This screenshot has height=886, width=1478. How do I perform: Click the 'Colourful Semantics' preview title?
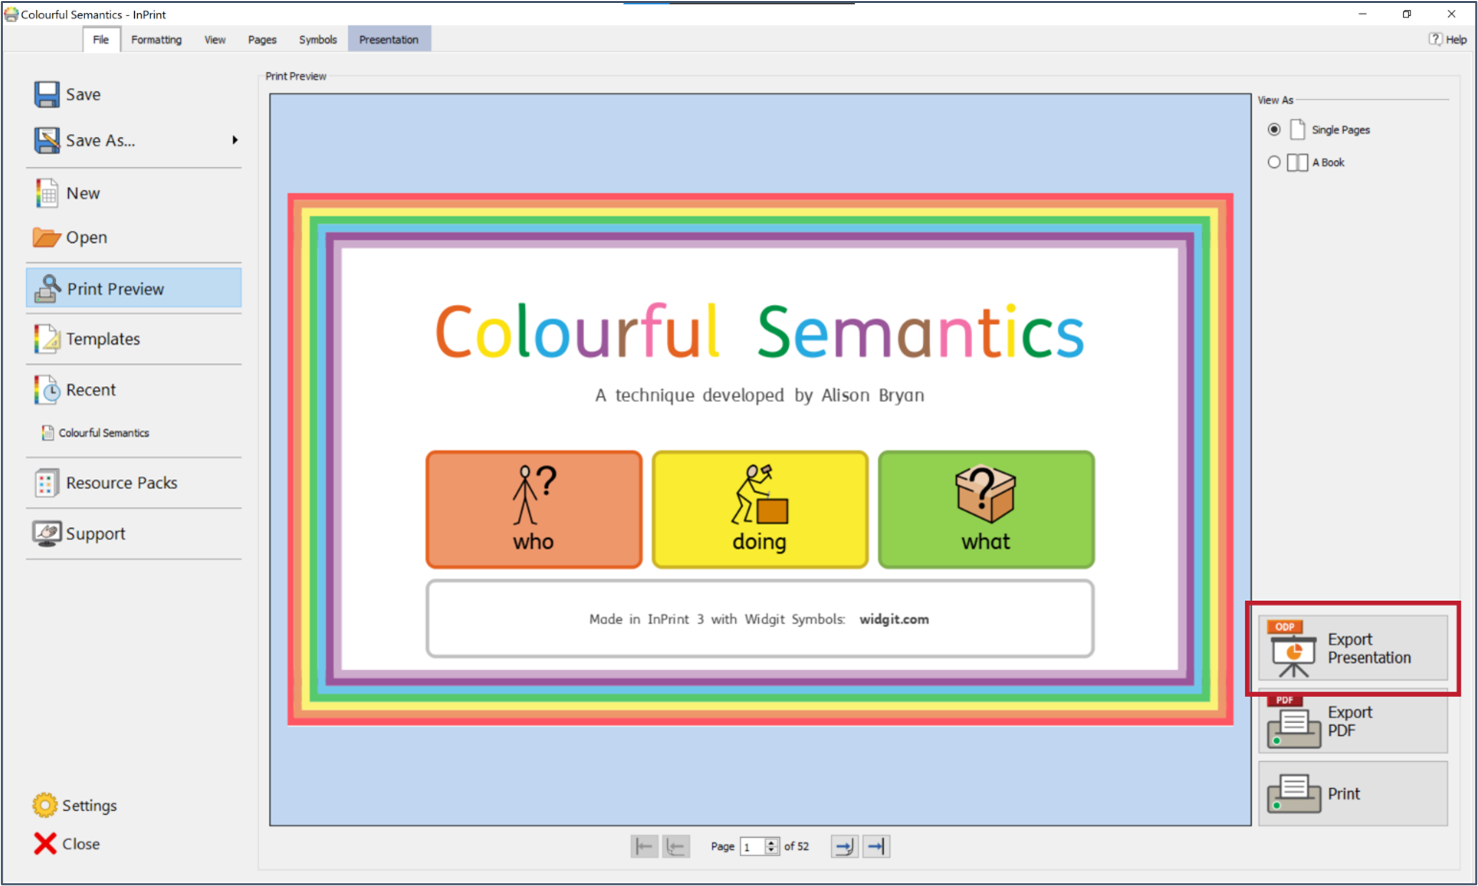[760, 332]
